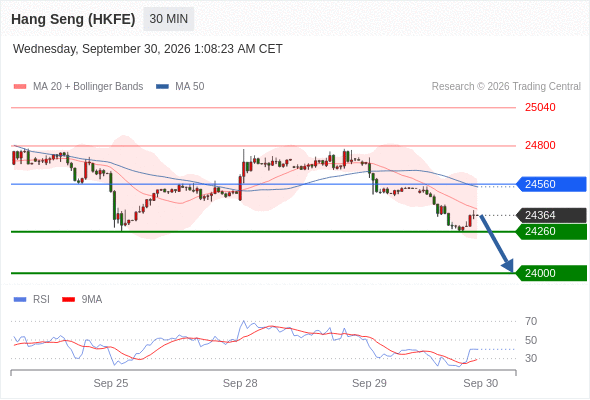This screenshot has height=400, width=590.
Task: Click the Sep 28 date axis label
Action: pyautogui.click(x=240, y=383)
